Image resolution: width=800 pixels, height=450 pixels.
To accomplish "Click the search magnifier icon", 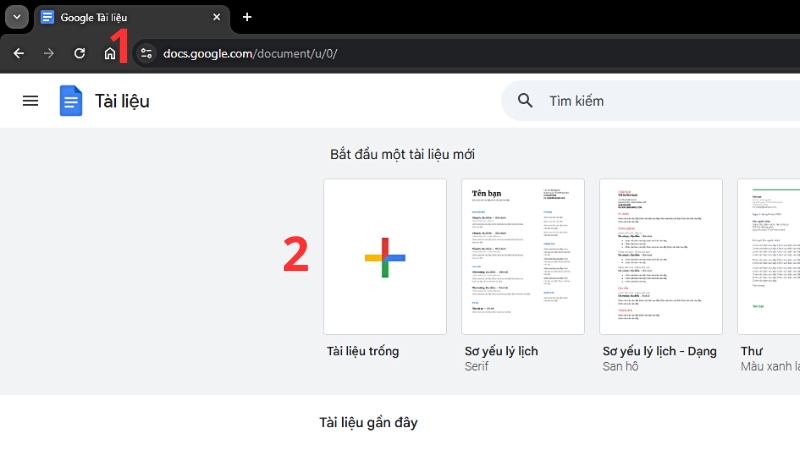I will coord(525,101).
